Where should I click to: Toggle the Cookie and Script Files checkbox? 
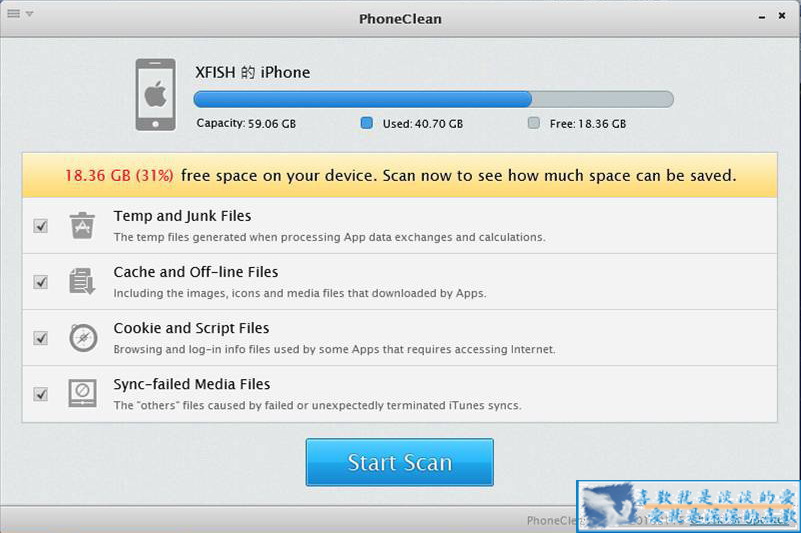(40, 338)
